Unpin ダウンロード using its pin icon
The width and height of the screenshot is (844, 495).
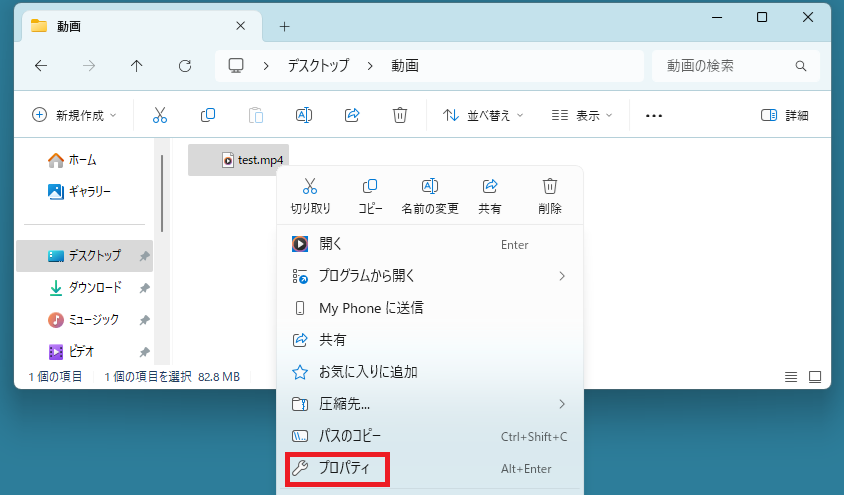(x=144, y=288)
